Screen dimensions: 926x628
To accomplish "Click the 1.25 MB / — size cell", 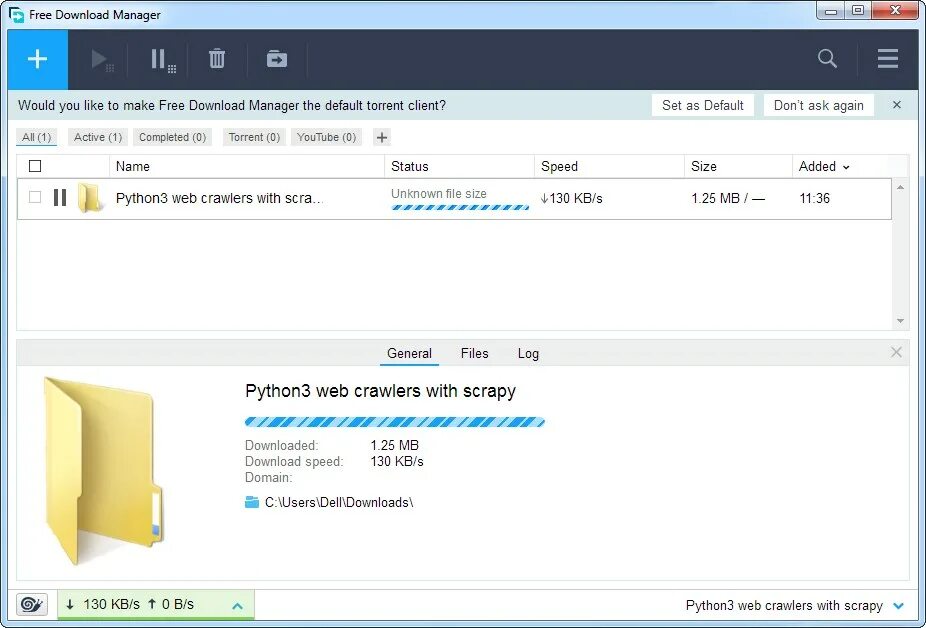I will click(728, 199).
